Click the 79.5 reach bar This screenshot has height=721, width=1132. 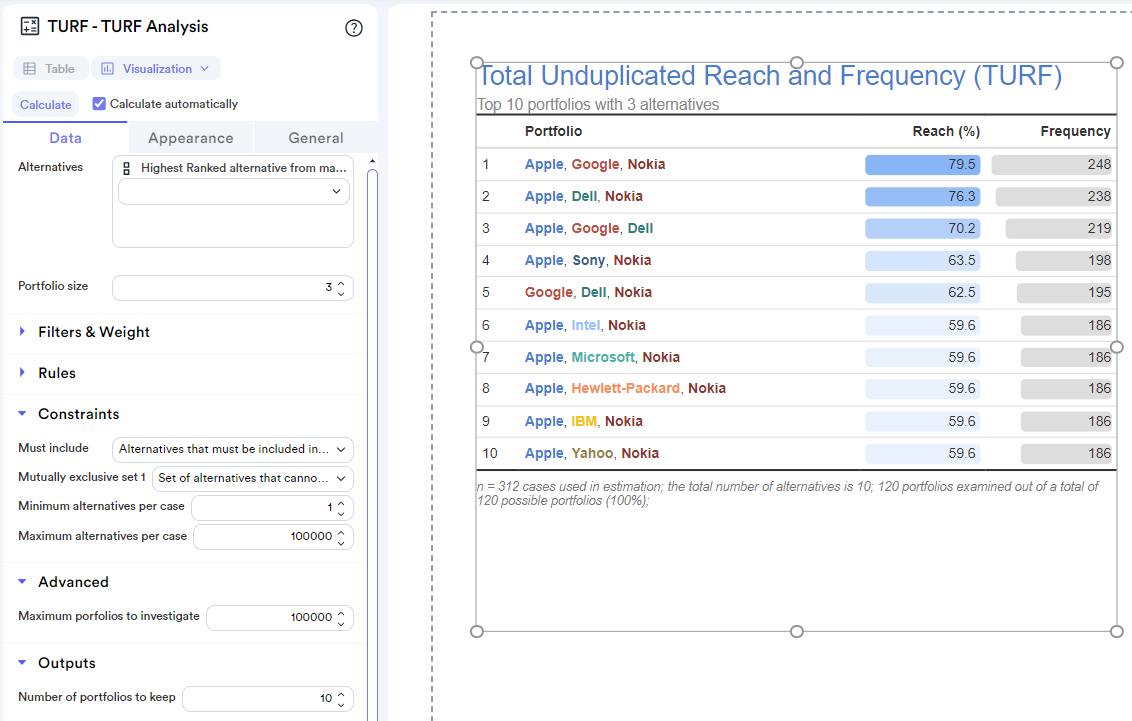[x=922, y=165]
